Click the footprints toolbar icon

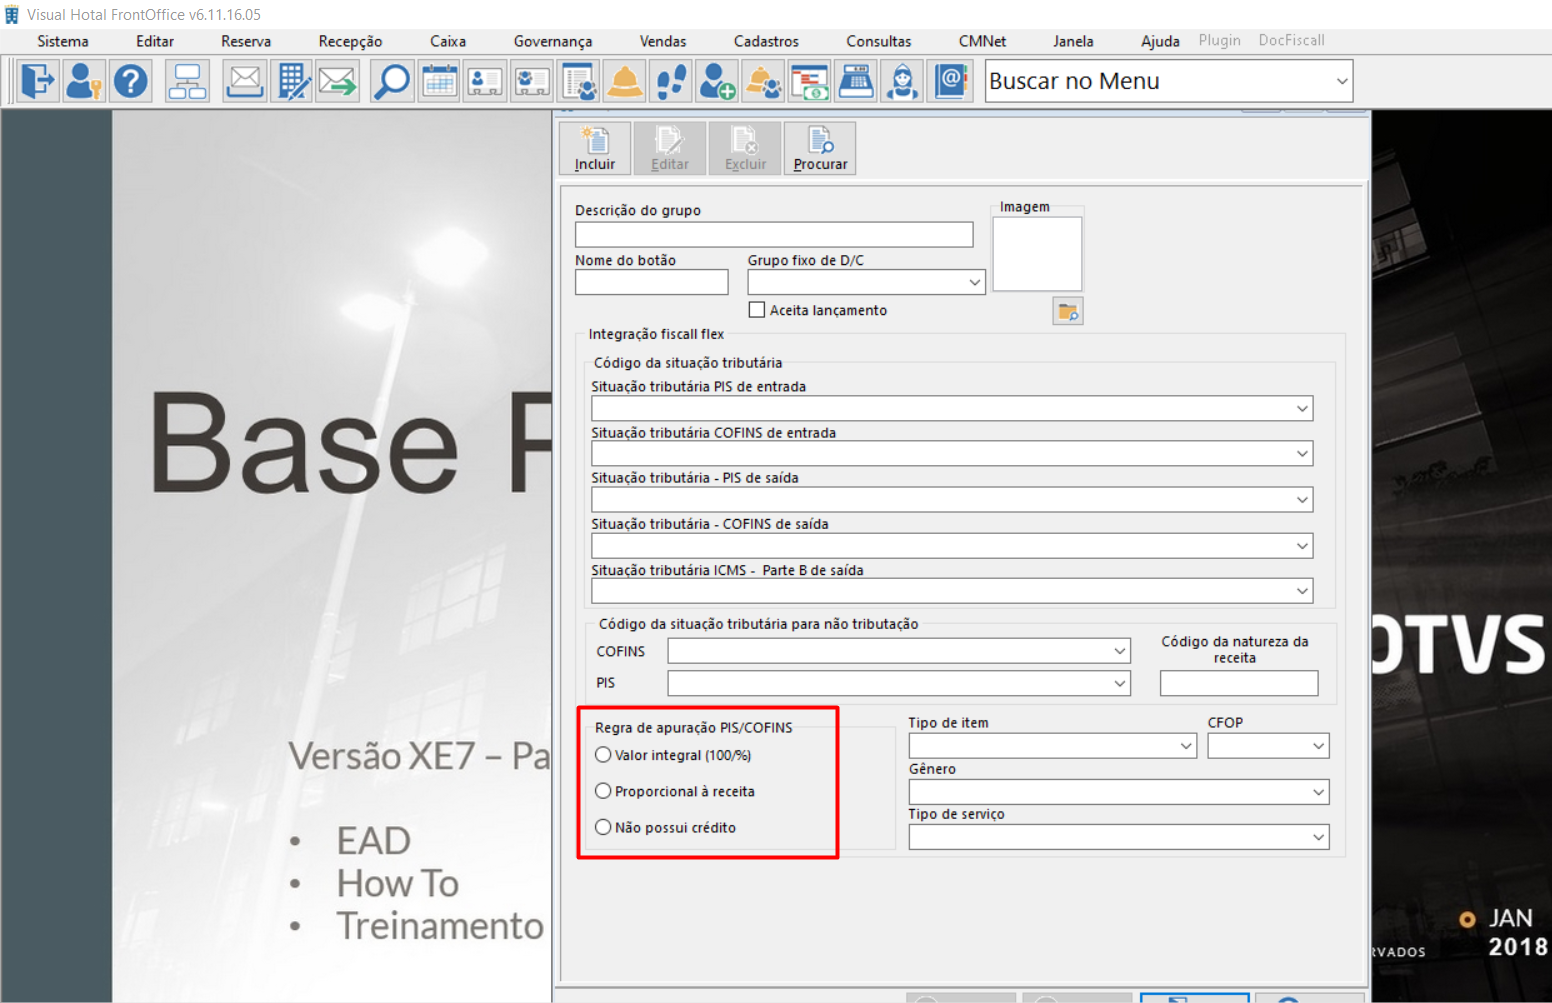[671, 81]
